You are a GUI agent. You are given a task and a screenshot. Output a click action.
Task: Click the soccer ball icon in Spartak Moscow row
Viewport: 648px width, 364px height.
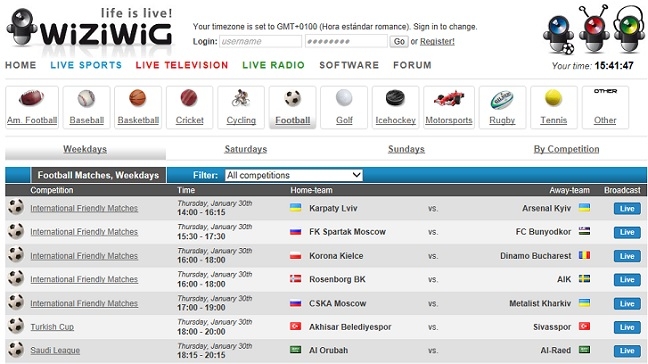click(x=16, y=231)
